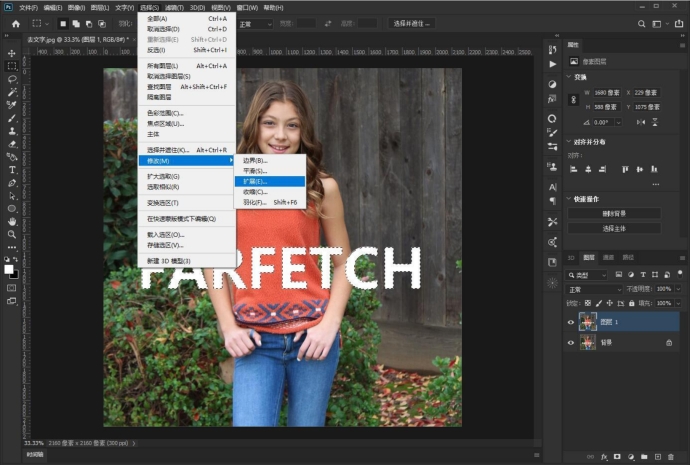Click the 选择并遮住 button in options bar
The width and height of the screenshot is (690, 465).
pos(411,24)
